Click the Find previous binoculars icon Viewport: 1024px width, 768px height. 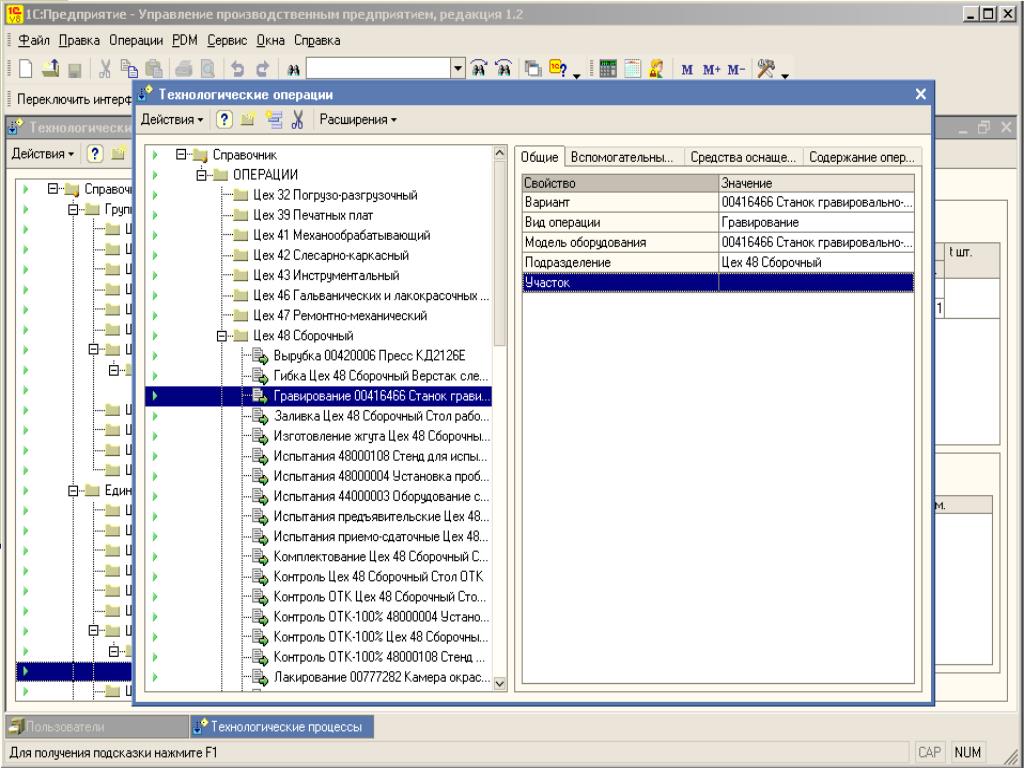pyautogui.click(x=503, y=69)
